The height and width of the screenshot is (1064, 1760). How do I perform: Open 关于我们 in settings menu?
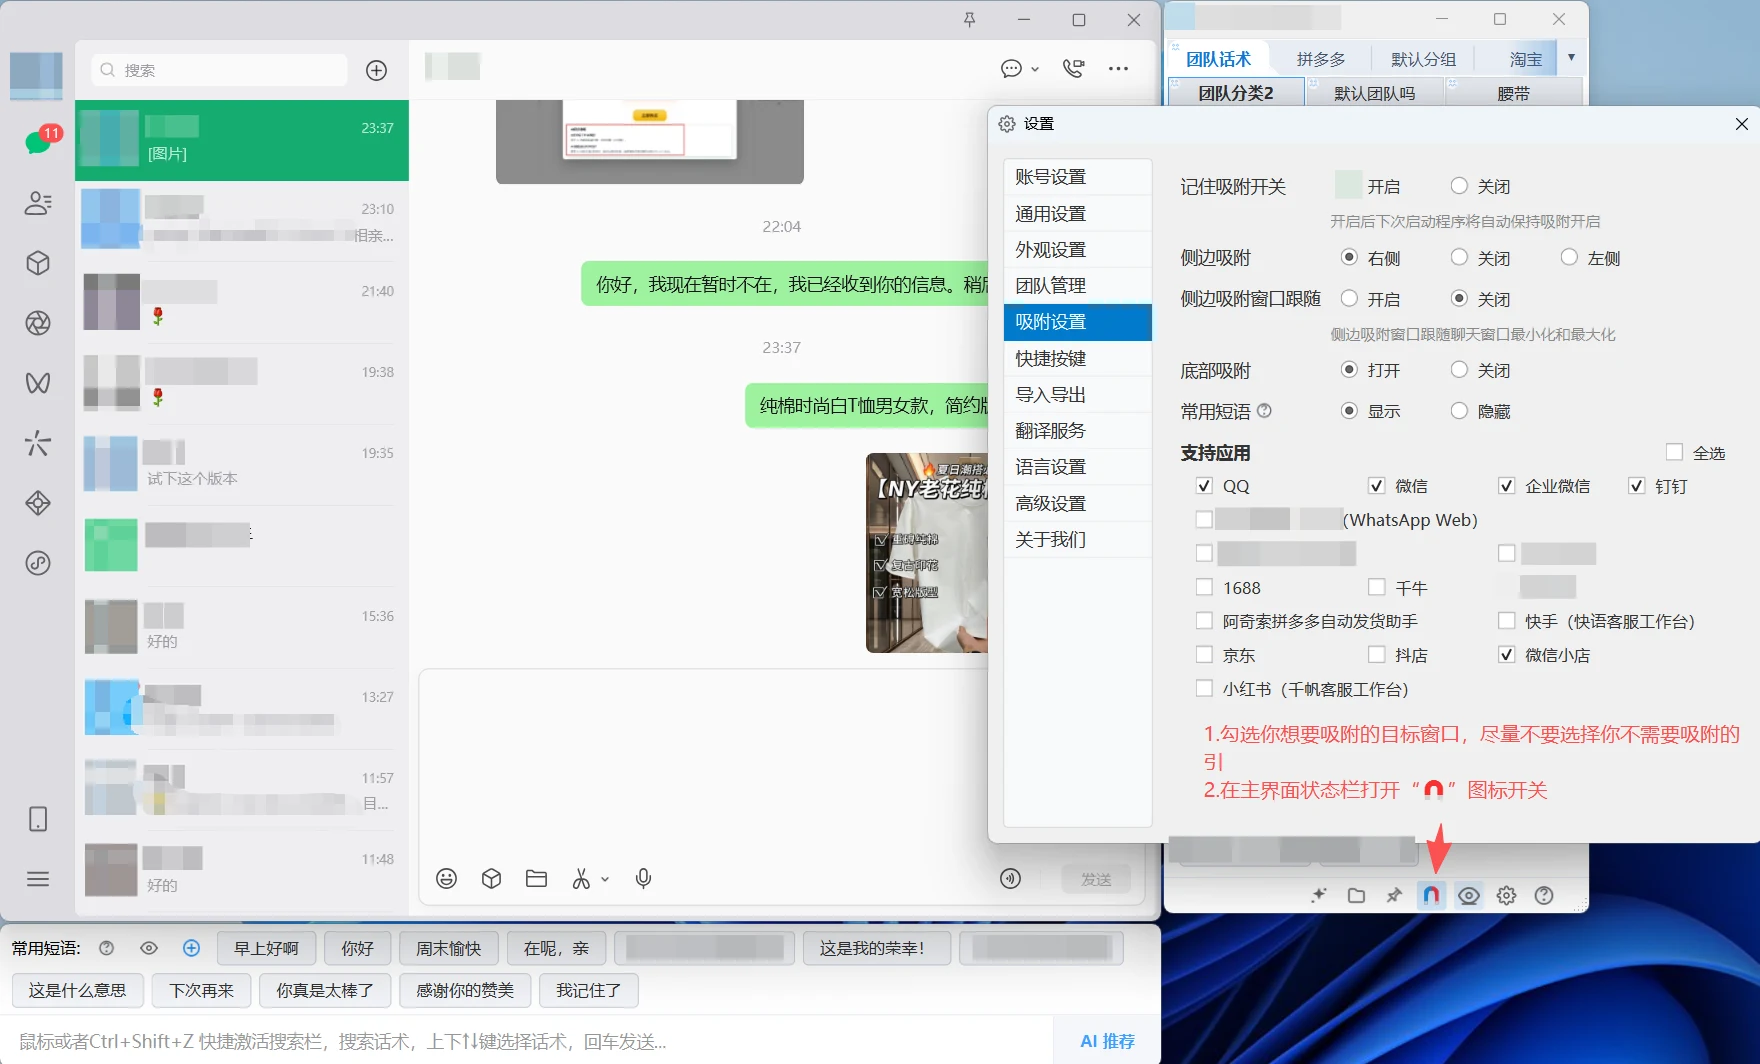pyautogui.click(x=1077, y=540)
